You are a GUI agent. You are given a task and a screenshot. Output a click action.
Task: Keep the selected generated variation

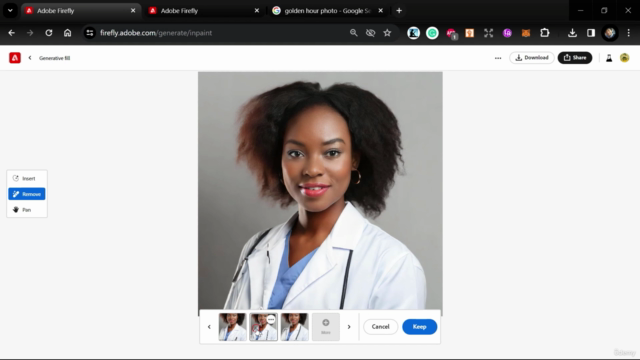click(420, 327)
